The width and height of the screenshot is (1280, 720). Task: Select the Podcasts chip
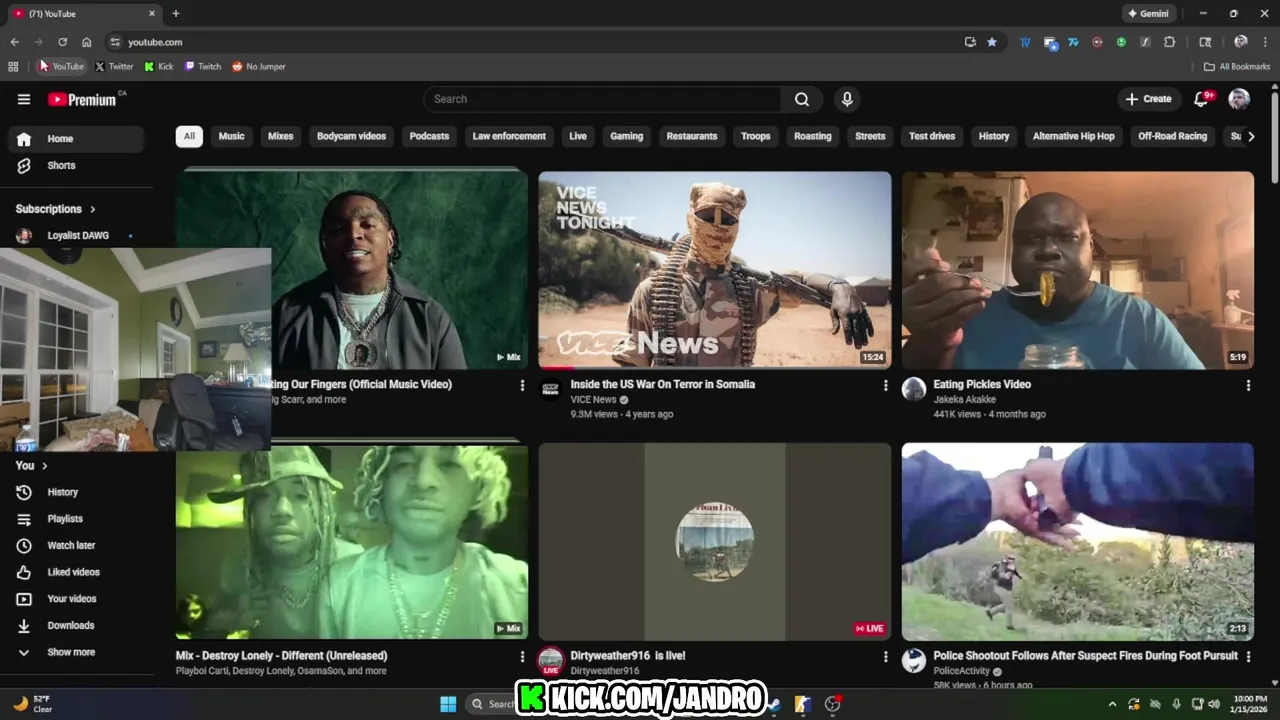(x=429, y=136)
